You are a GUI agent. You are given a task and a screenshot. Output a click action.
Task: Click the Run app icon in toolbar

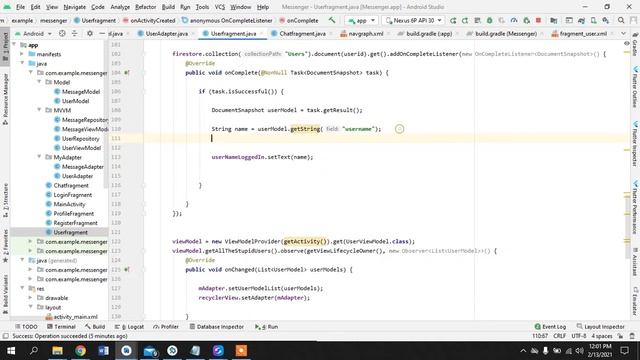click(453, 20)
